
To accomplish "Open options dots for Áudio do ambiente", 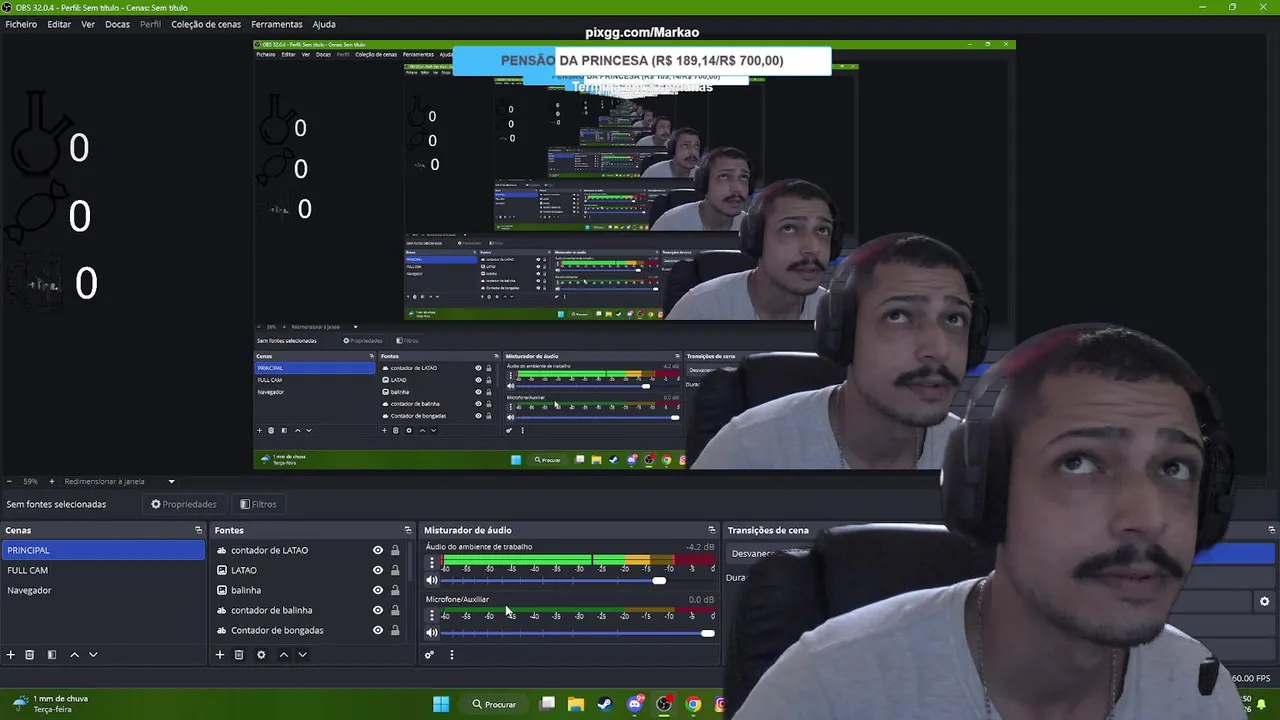I will [x=432, y=563].
